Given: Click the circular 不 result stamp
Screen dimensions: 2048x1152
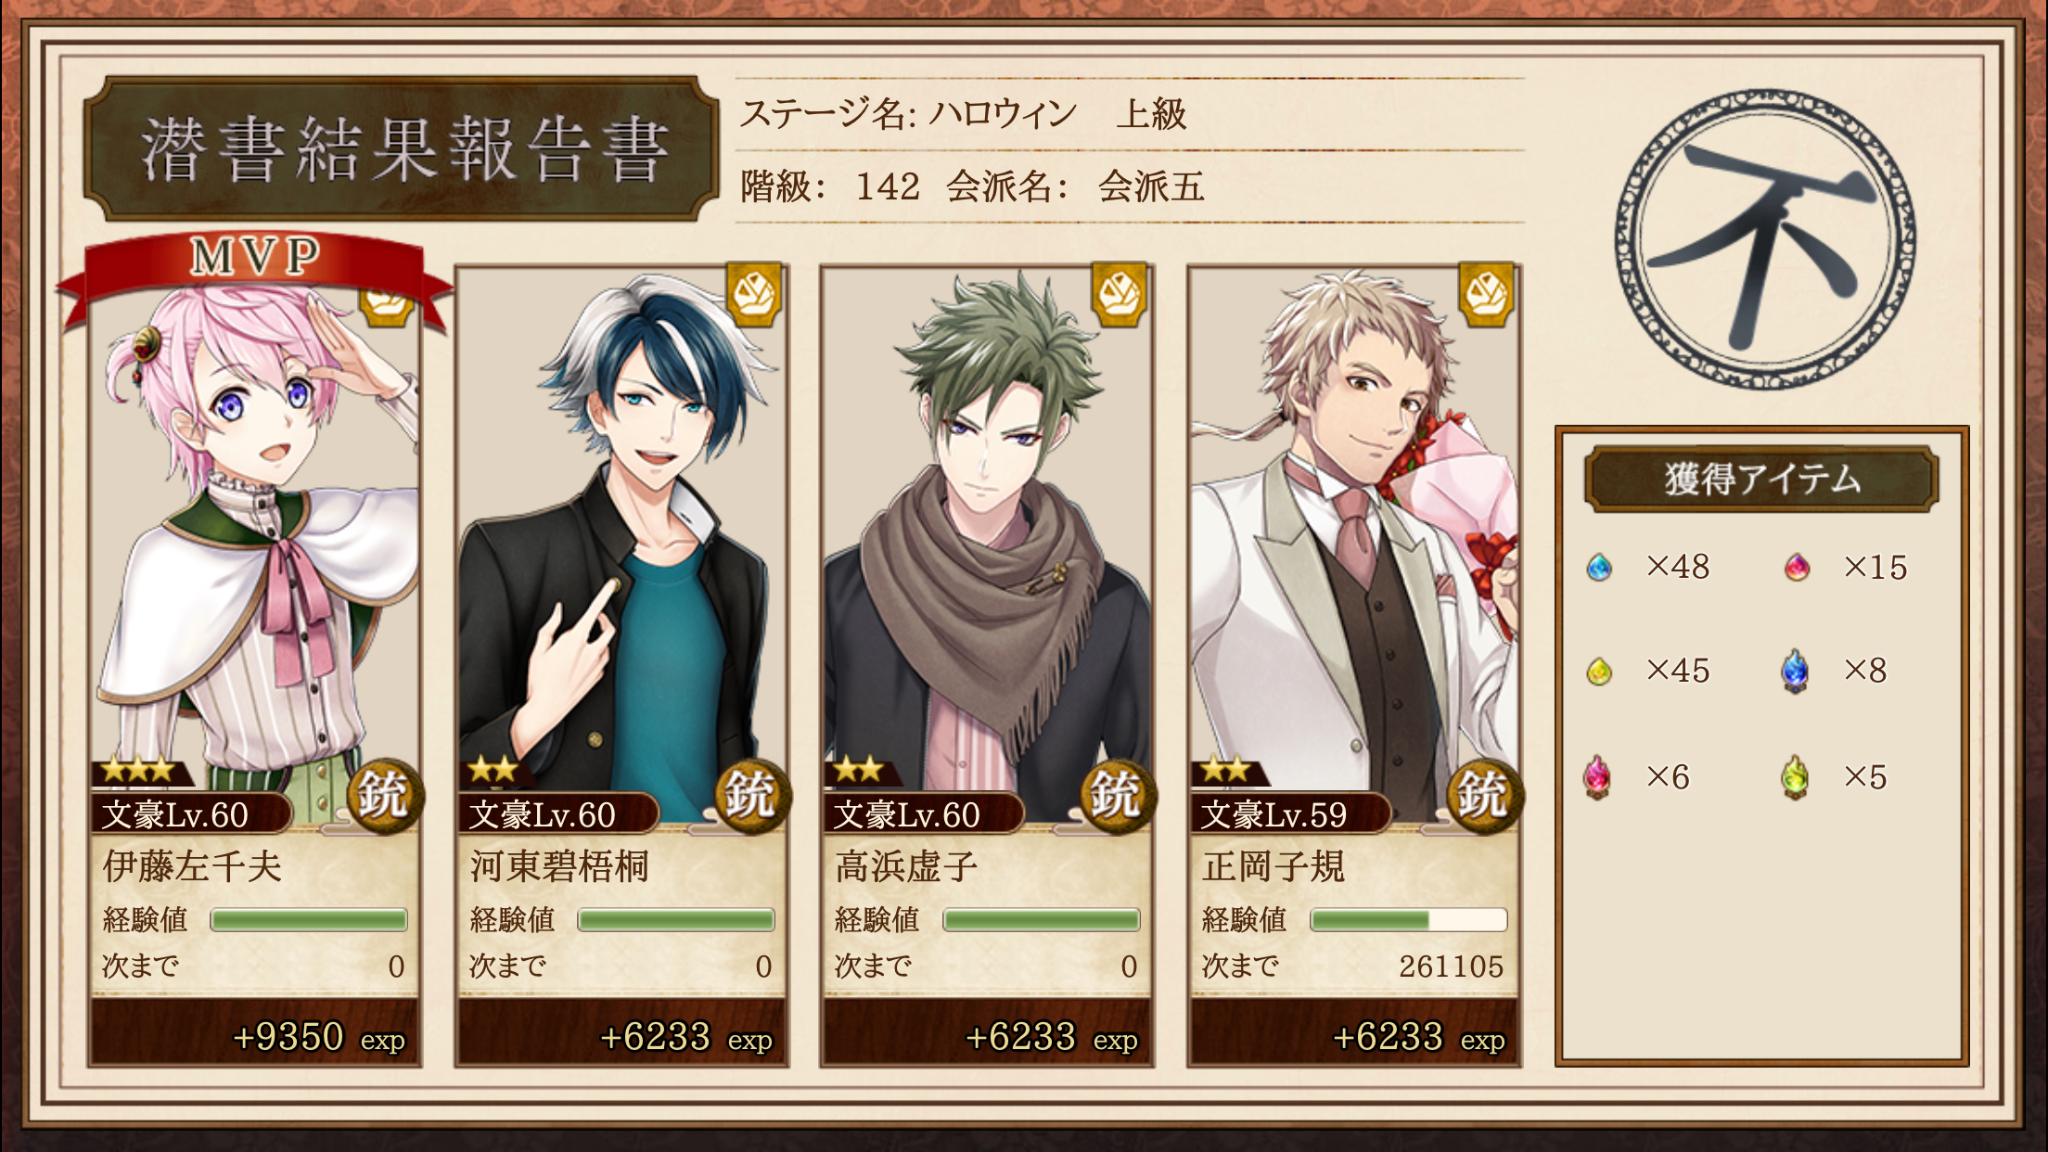Looking at the screenshot, I should click(1765, 240).
